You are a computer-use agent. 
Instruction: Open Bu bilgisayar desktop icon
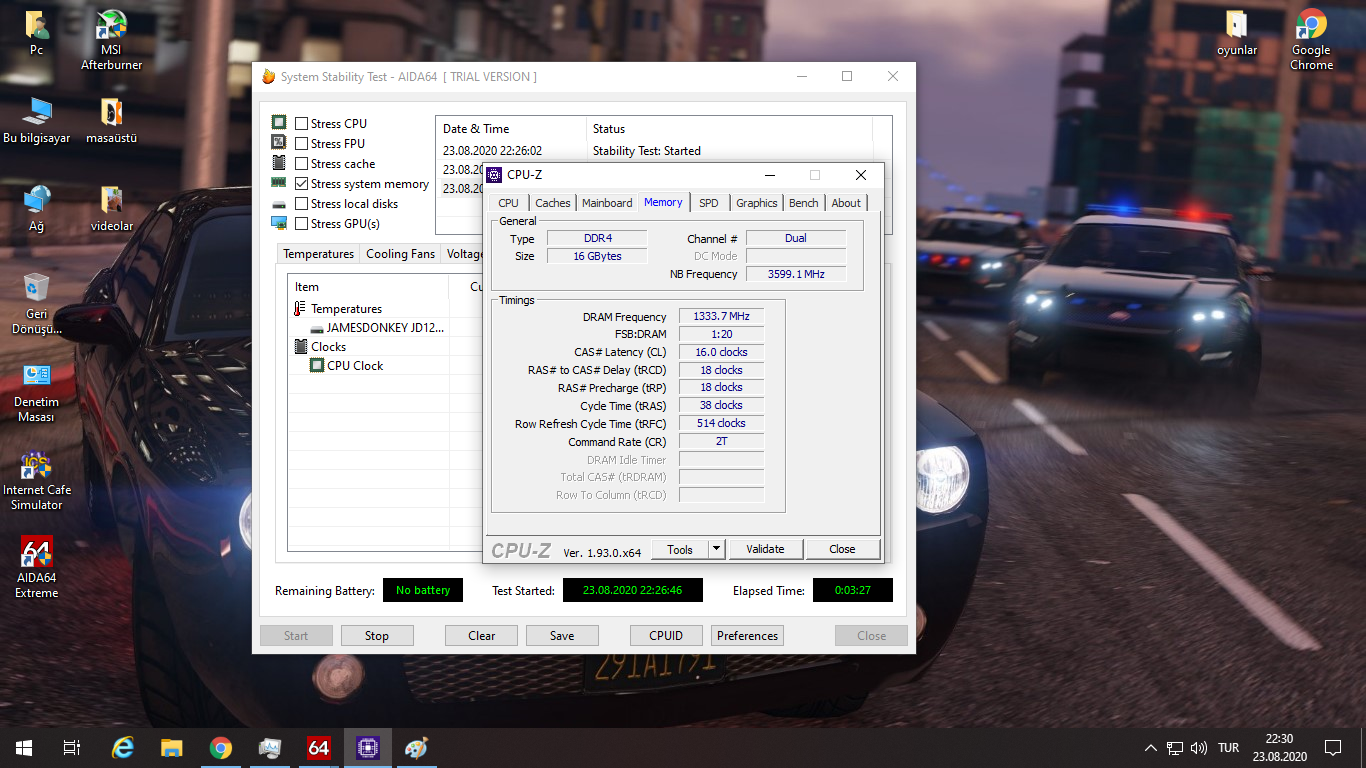(x=37, y=120)
